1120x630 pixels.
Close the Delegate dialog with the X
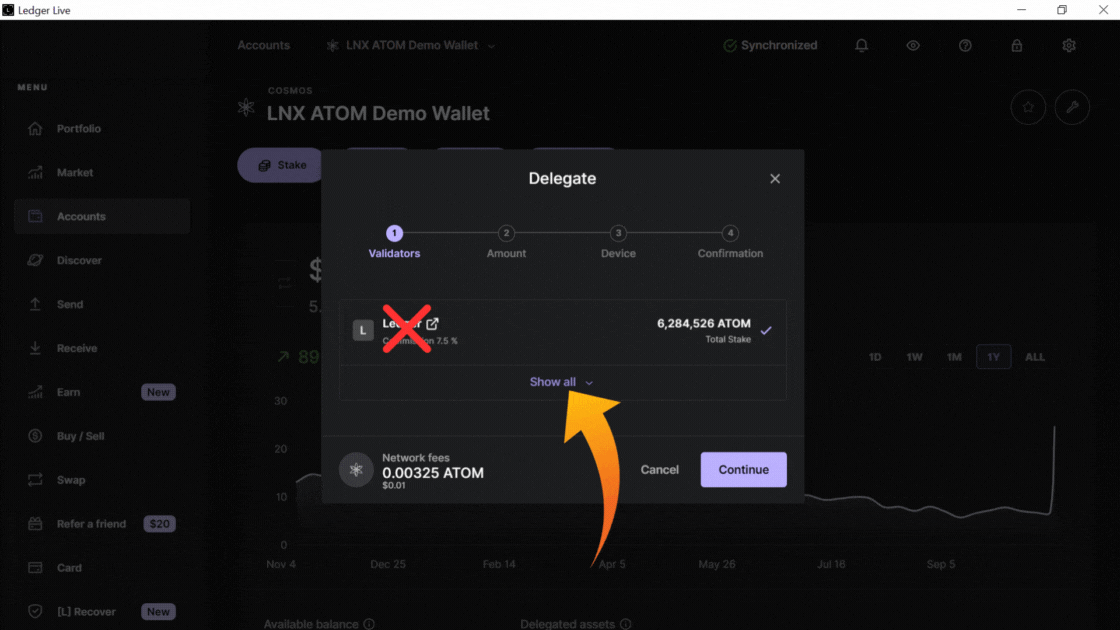pos(775,179)
